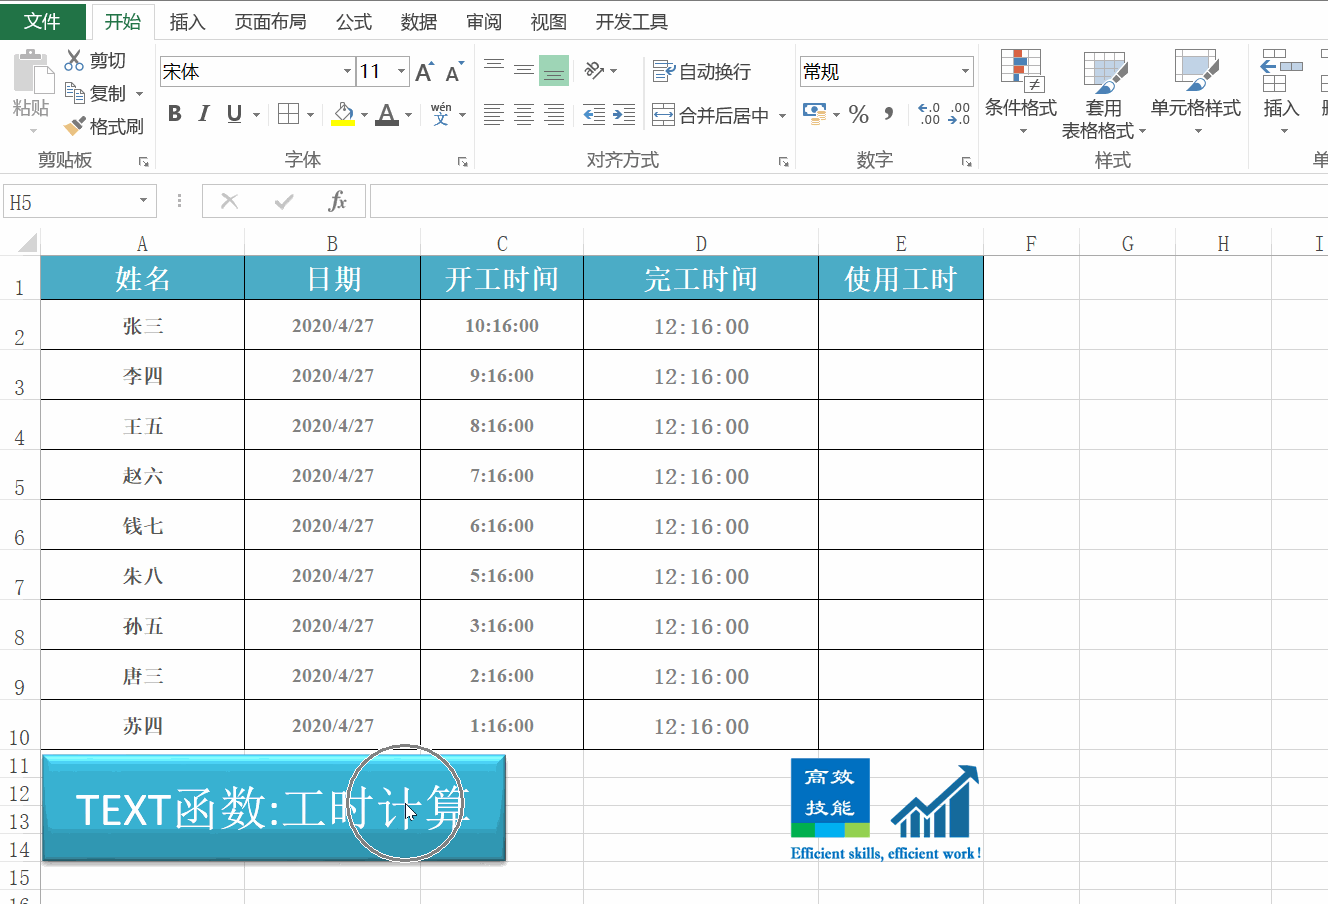
Task: Click Merge and Center (合并后居中)
Action: (710, 115)
